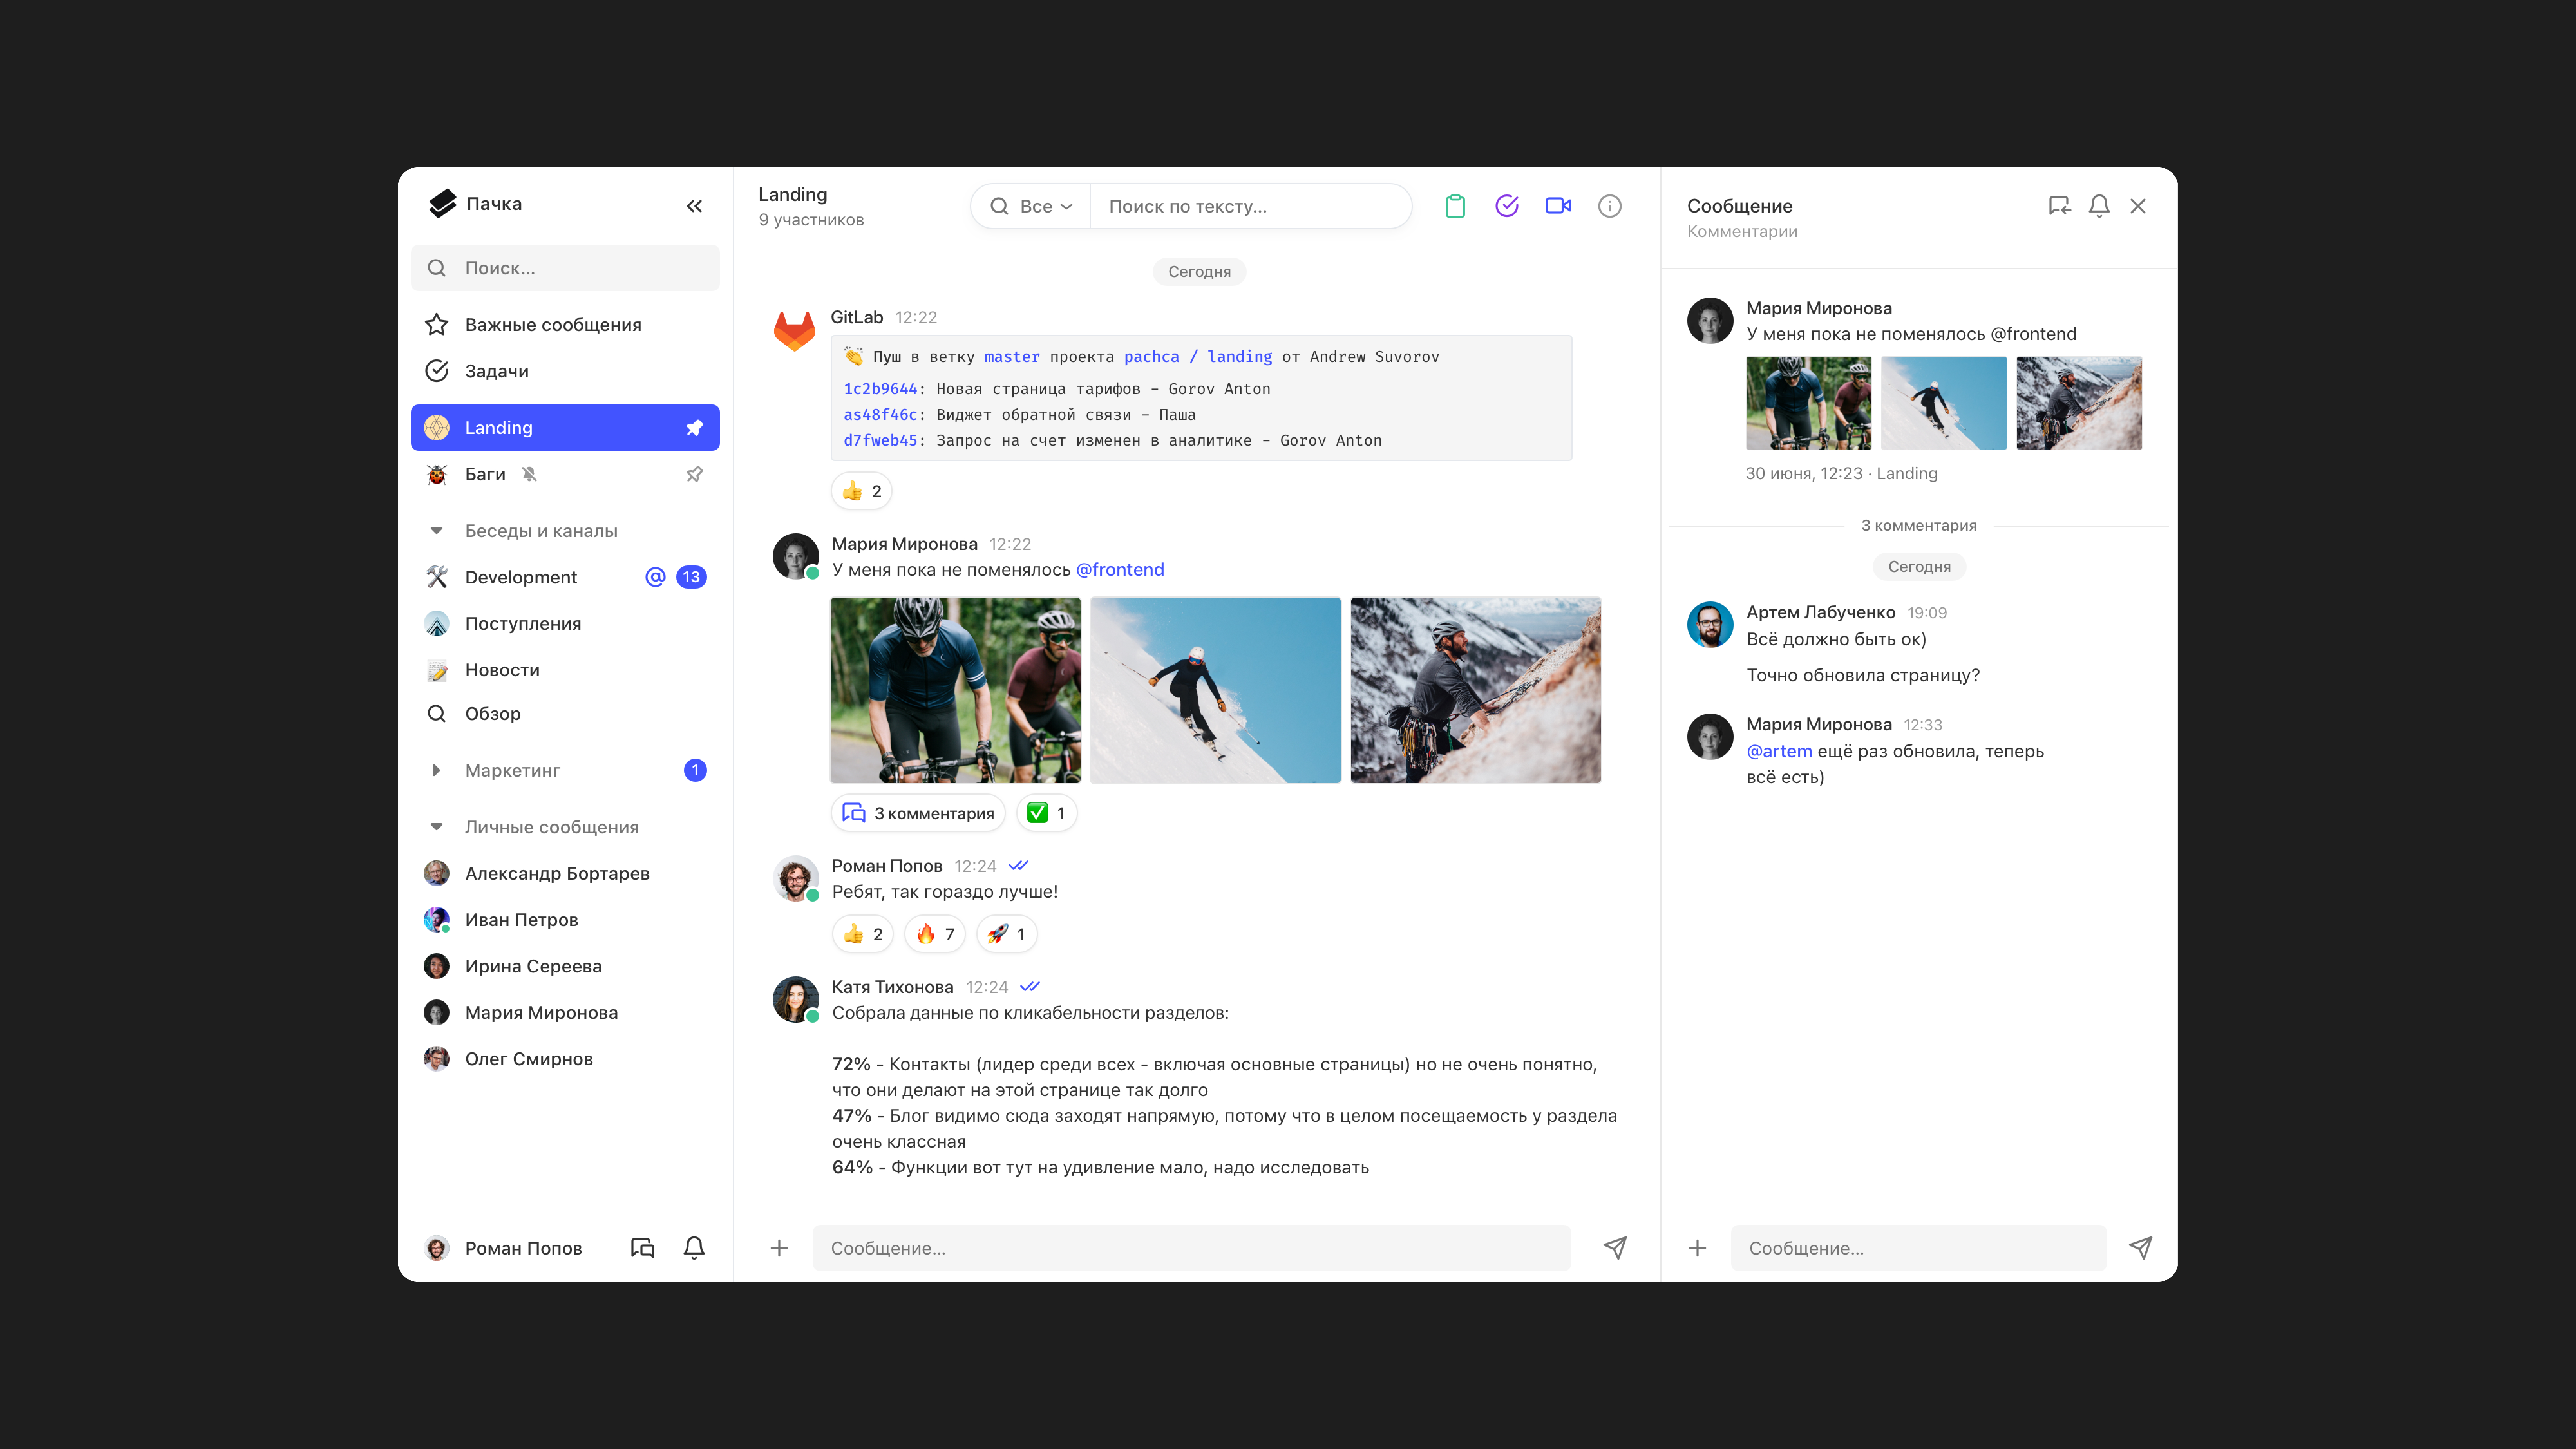Open the 3 комментария thread button
2576x1449 pixels.
pyautogui.click(x=918, y=813)
